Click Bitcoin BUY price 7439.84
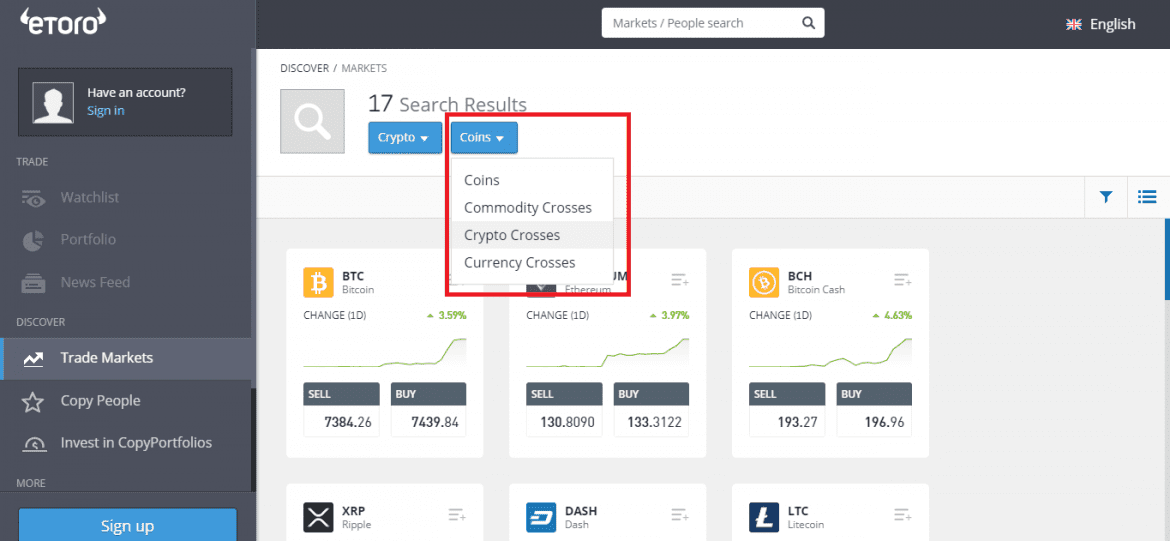1170x541 pixels. (x=428, y=423)
